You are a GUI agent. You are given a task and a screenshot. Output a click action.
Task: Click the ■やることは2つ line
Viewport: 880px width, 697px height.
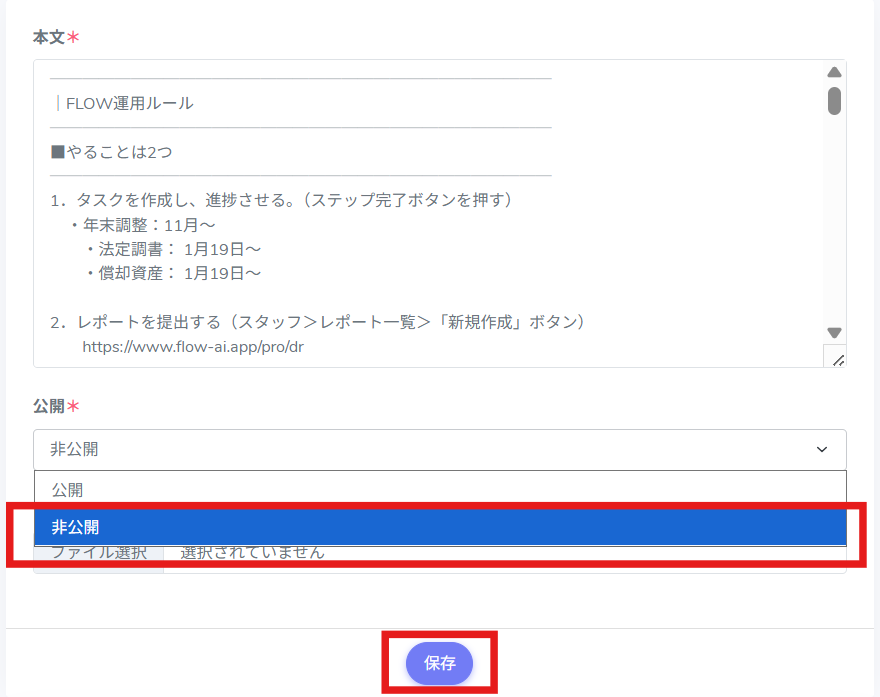point(111,152)
